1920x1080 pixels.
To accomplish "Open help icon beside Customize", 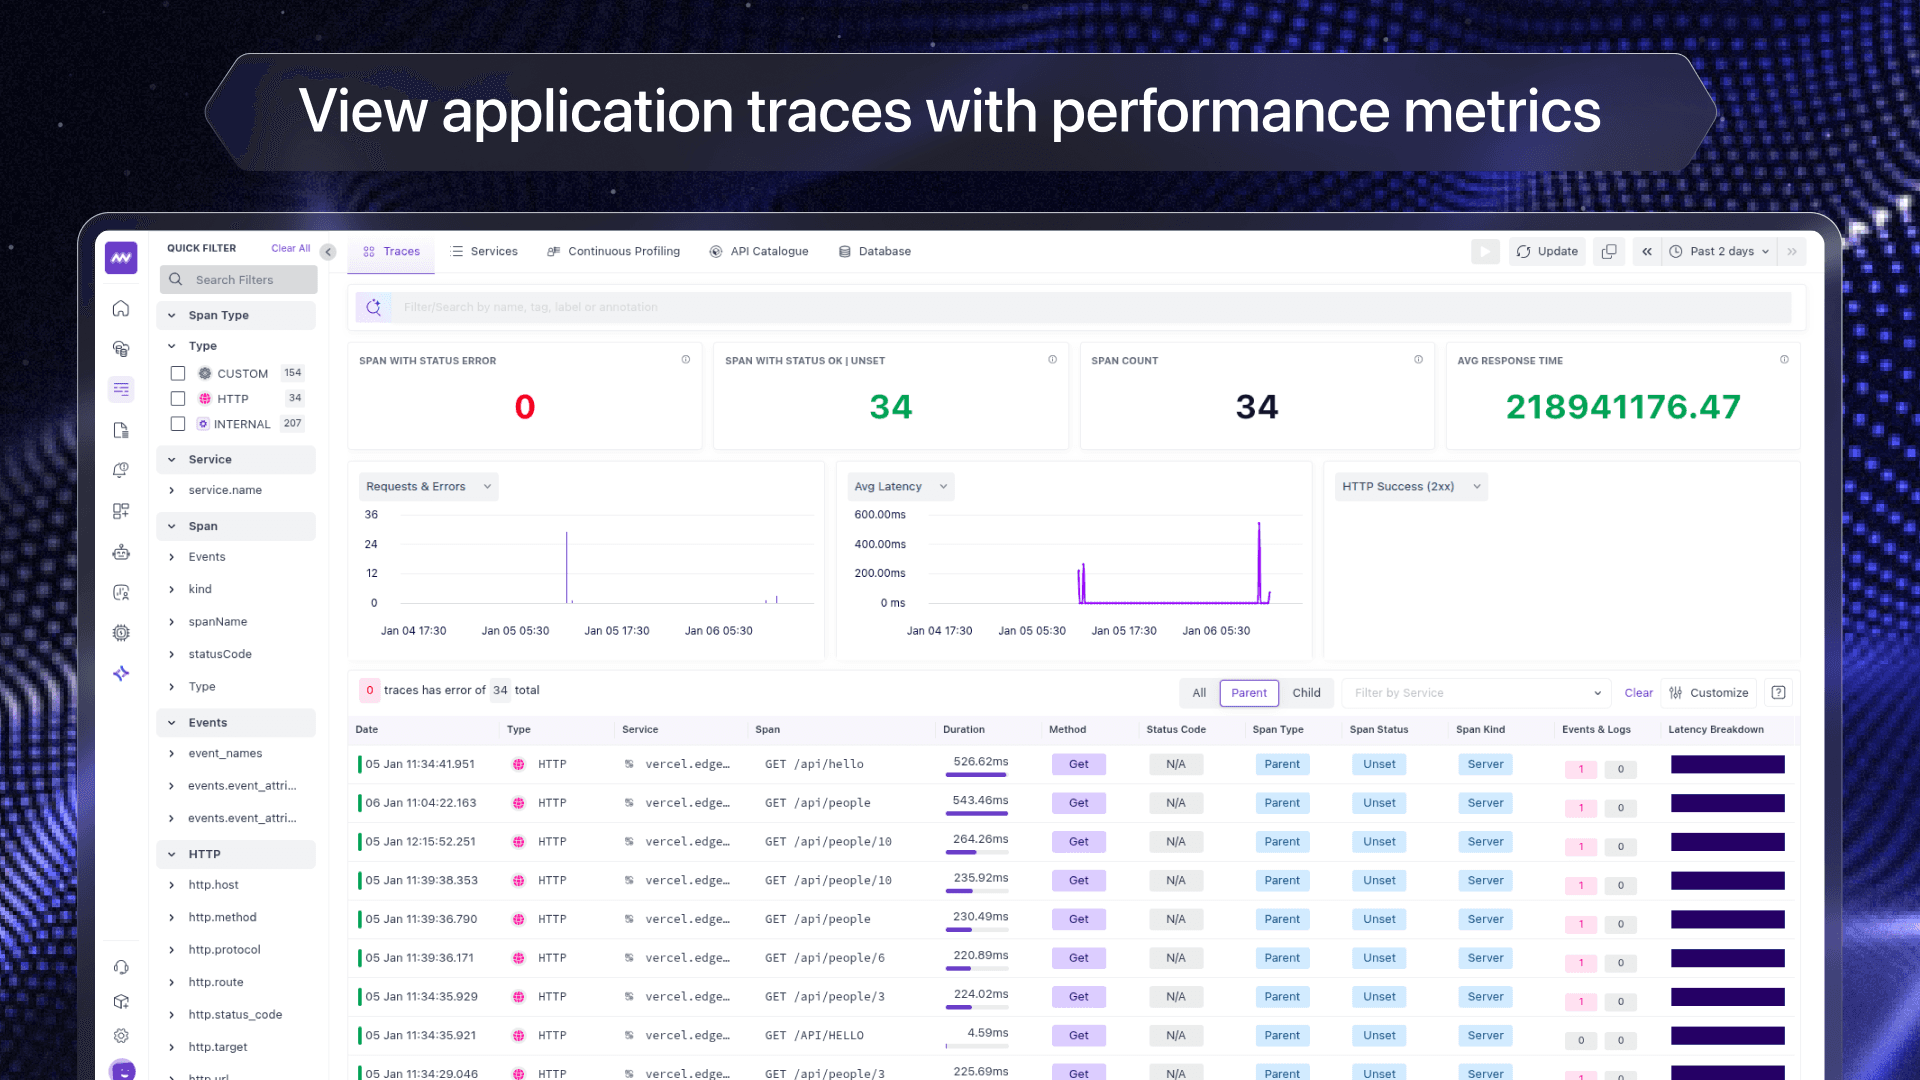I will point(1779,693).
